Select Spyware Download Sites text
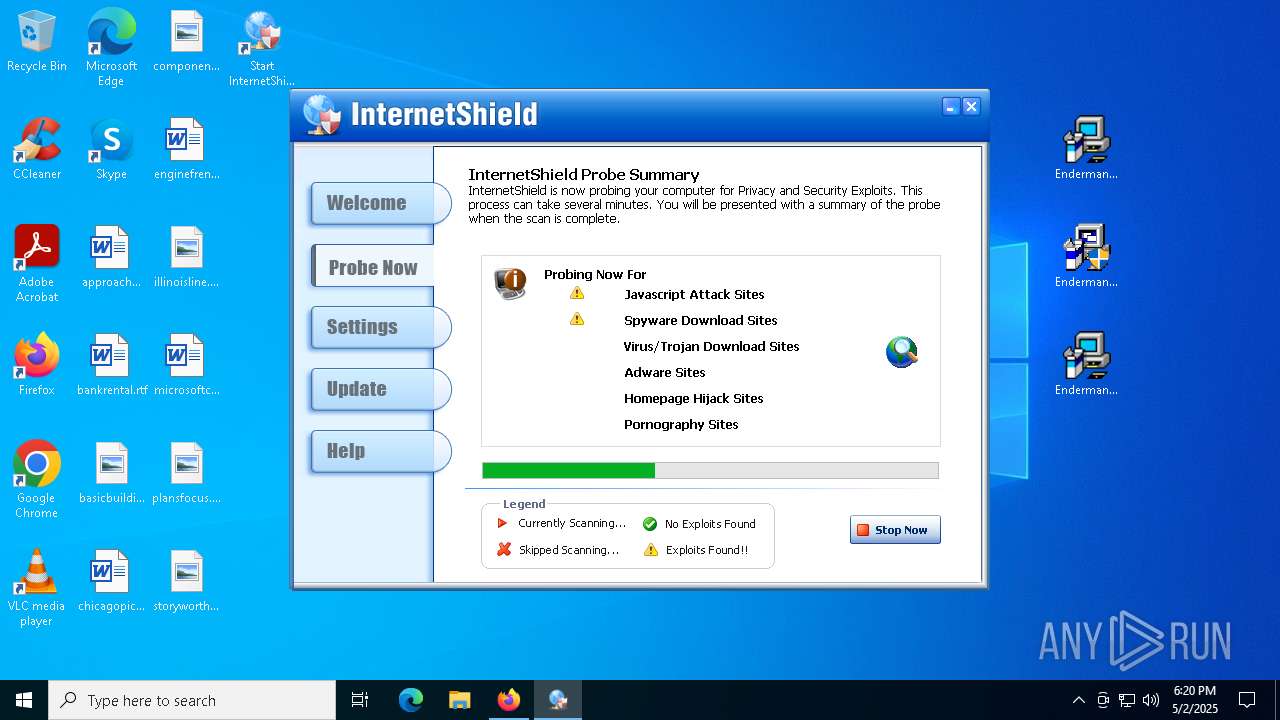 coord(700,320)
